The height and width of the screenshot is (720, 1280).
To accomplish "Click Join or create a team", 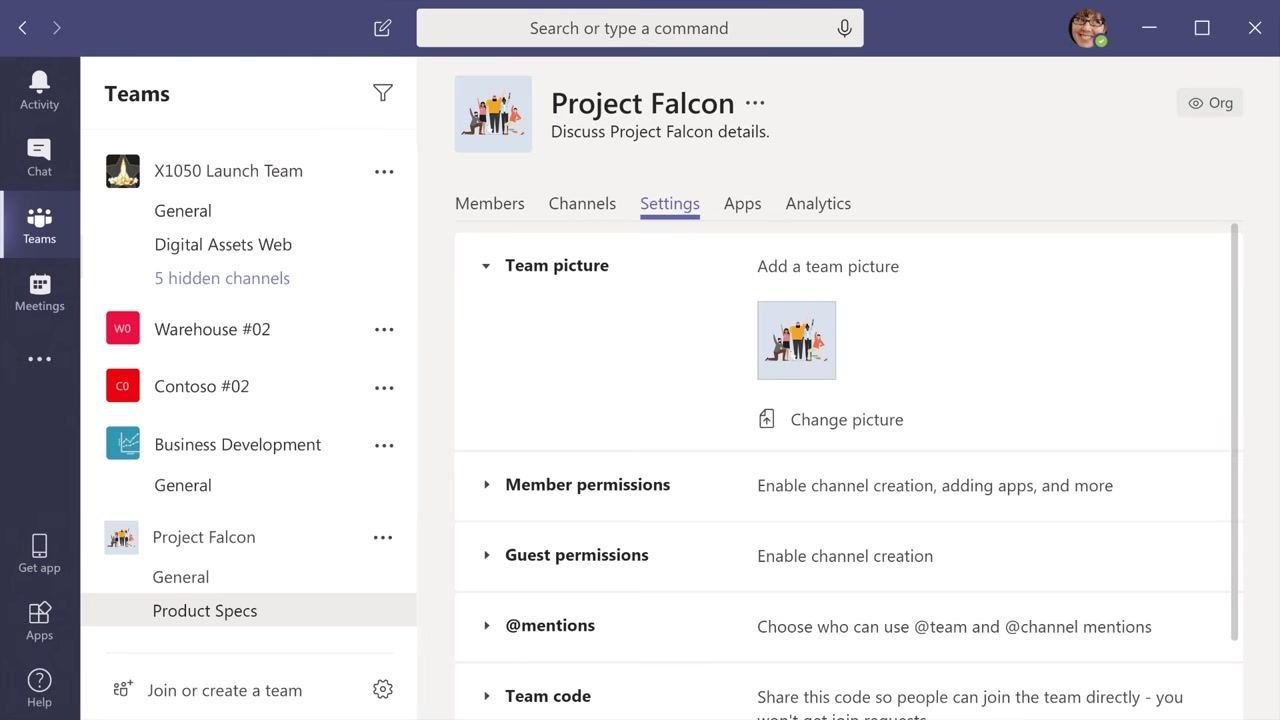I will (x=225, y=690).
